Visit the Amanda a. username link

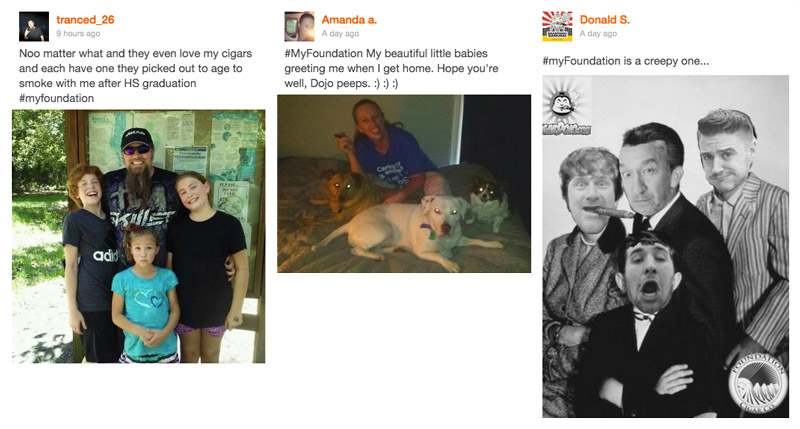pos(349,20)
